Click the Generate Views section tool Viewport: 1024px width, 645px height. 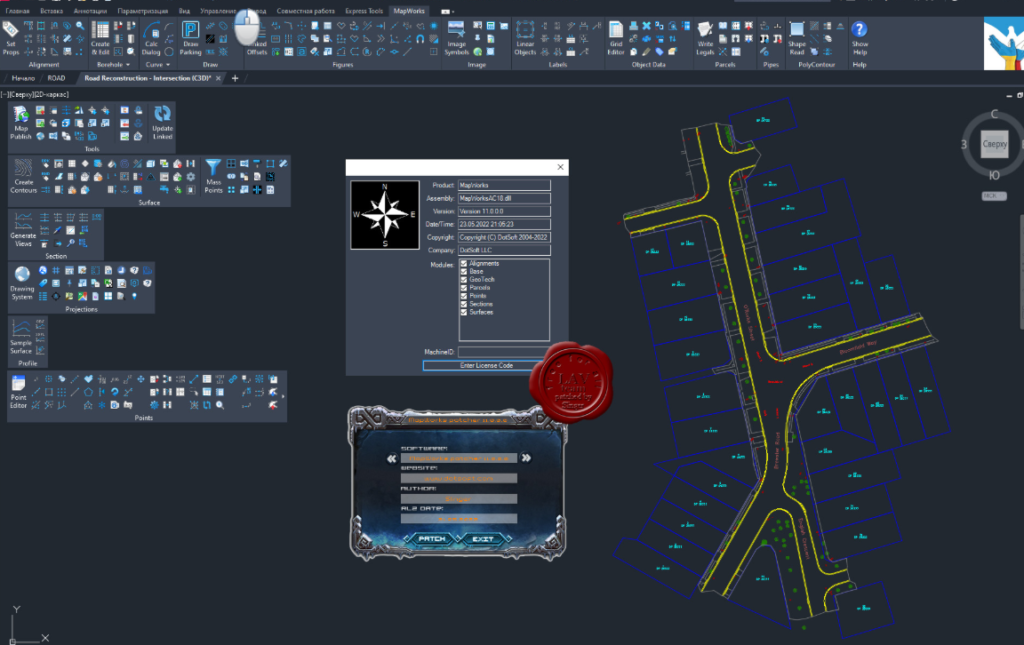[x=23, y=229]
